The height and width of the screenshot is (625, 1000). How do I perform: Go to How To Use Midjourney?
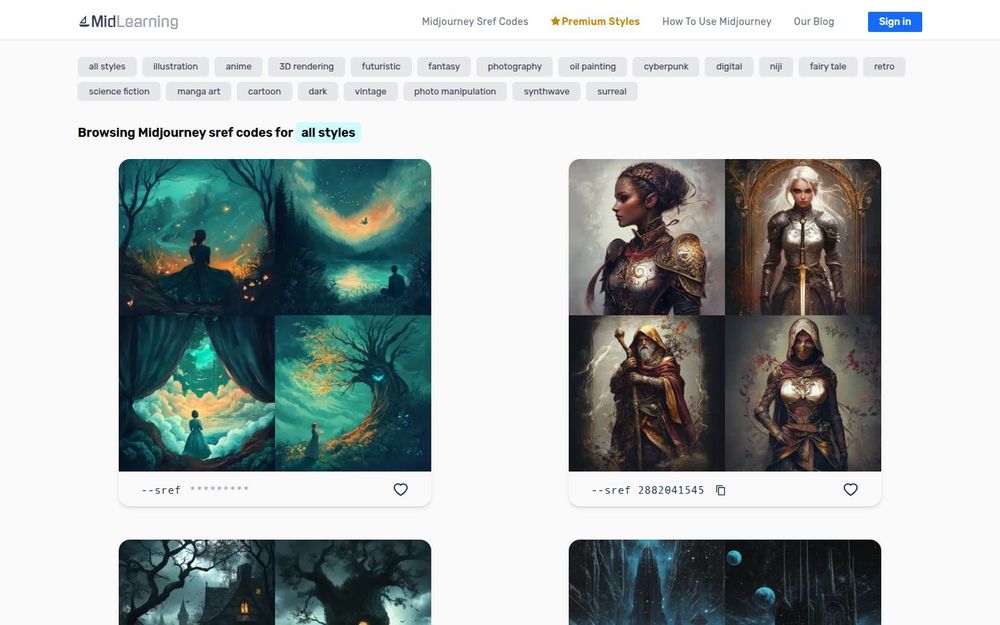tap(717, 22)
